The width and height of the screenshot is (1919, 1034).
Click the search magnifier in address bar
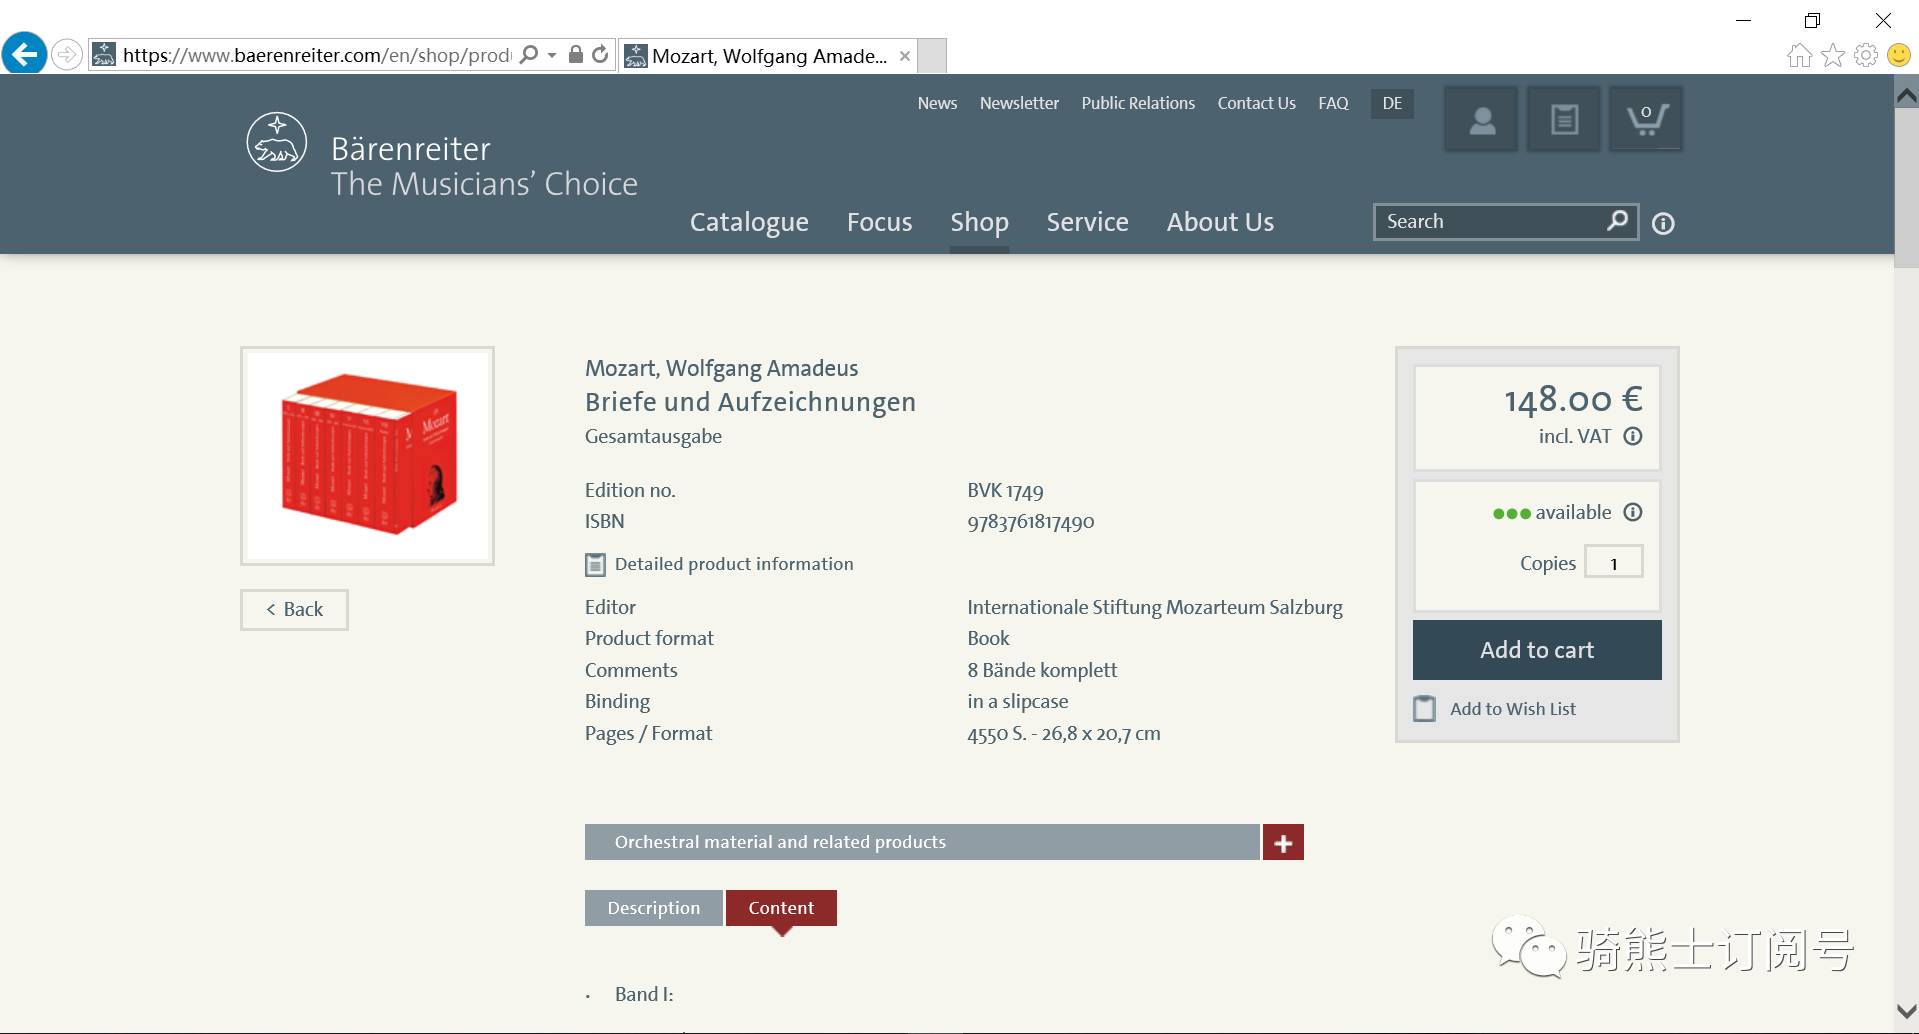coord(530,54)
